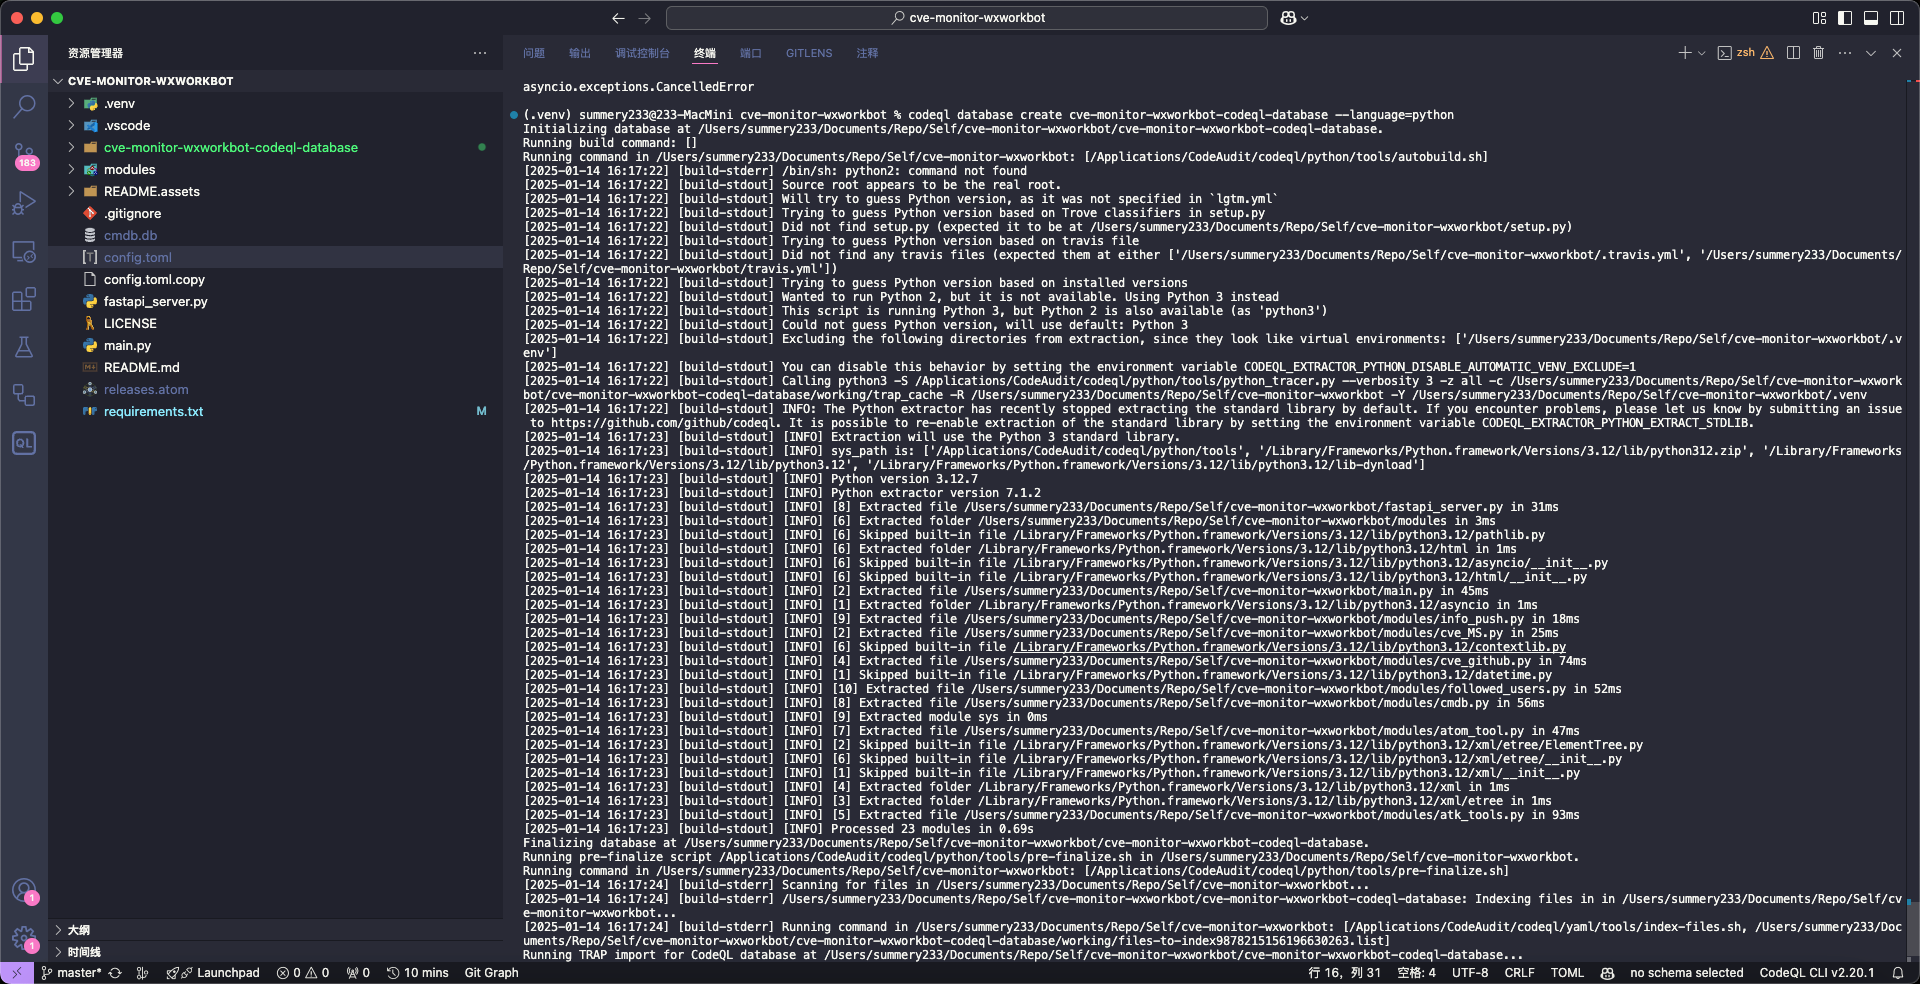Split the terminal pane

1793,53
